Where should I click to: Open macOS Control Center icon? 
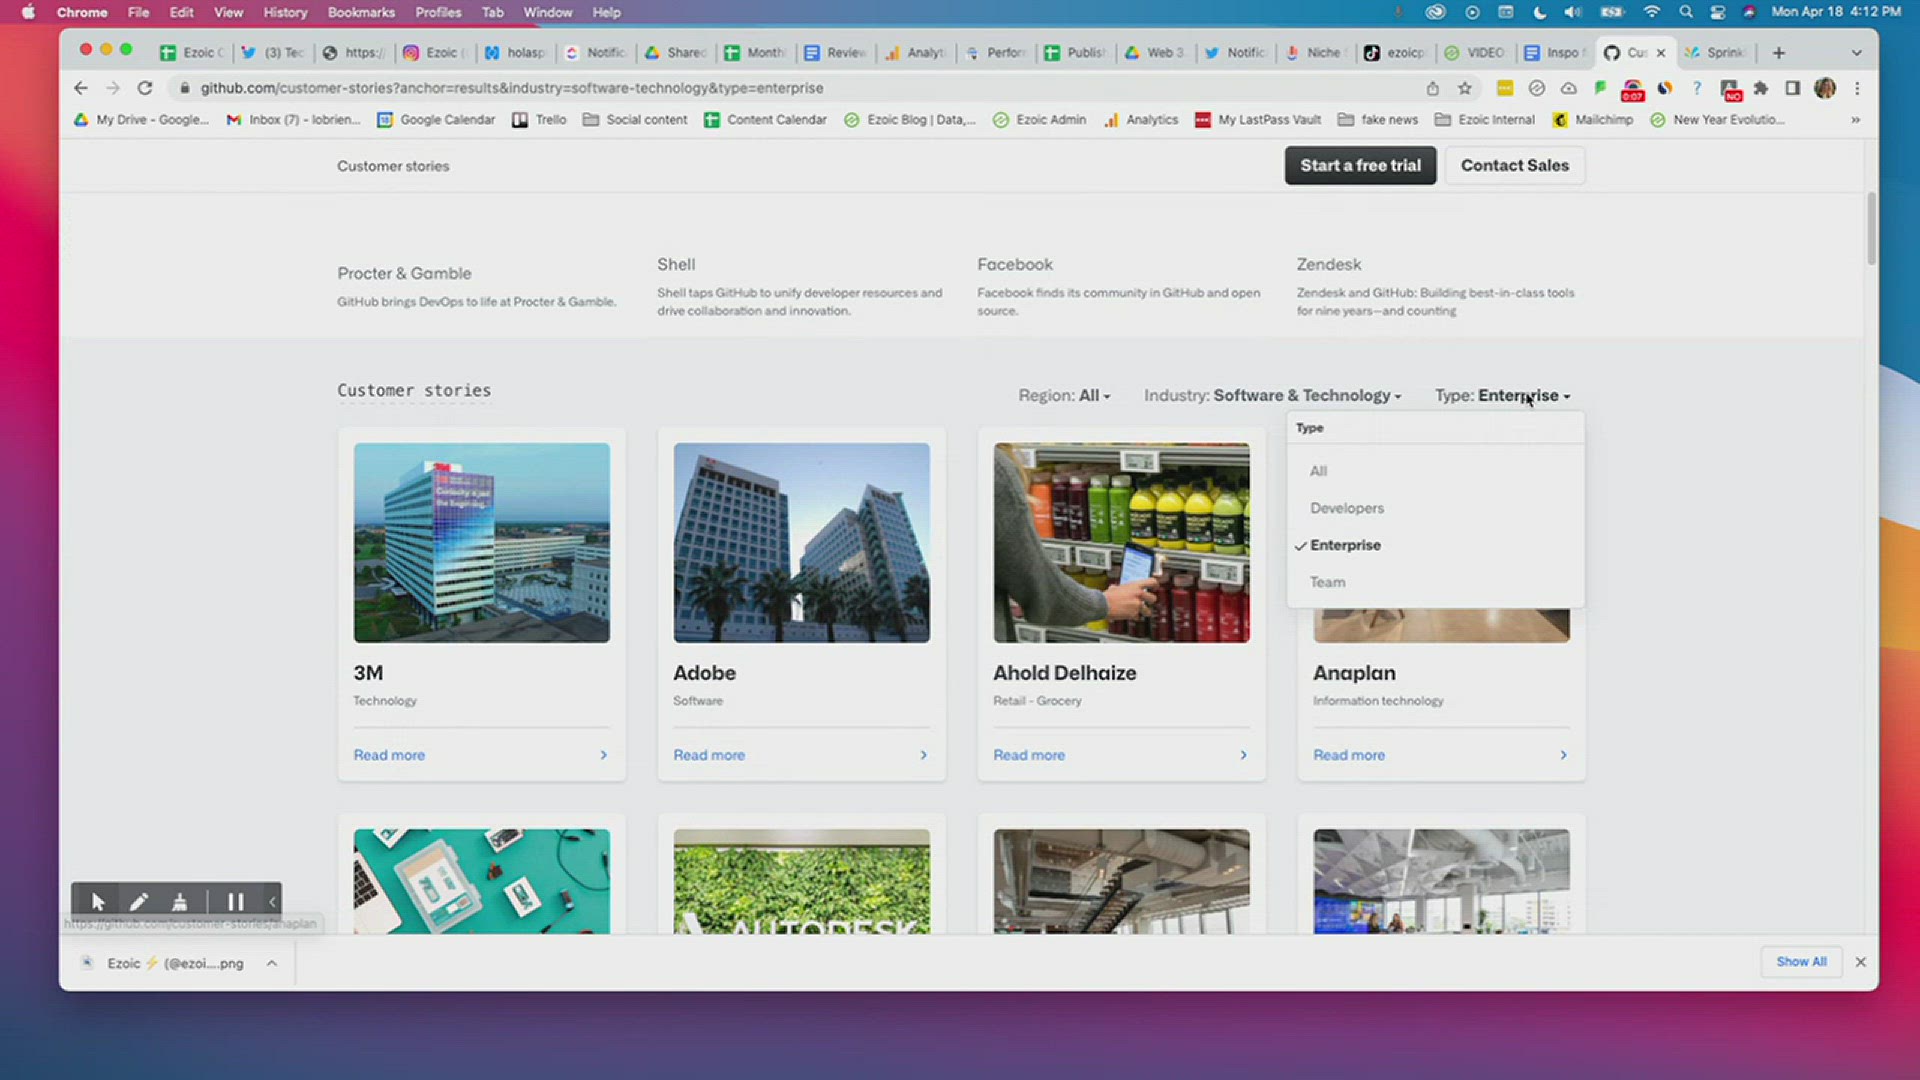1718,12
